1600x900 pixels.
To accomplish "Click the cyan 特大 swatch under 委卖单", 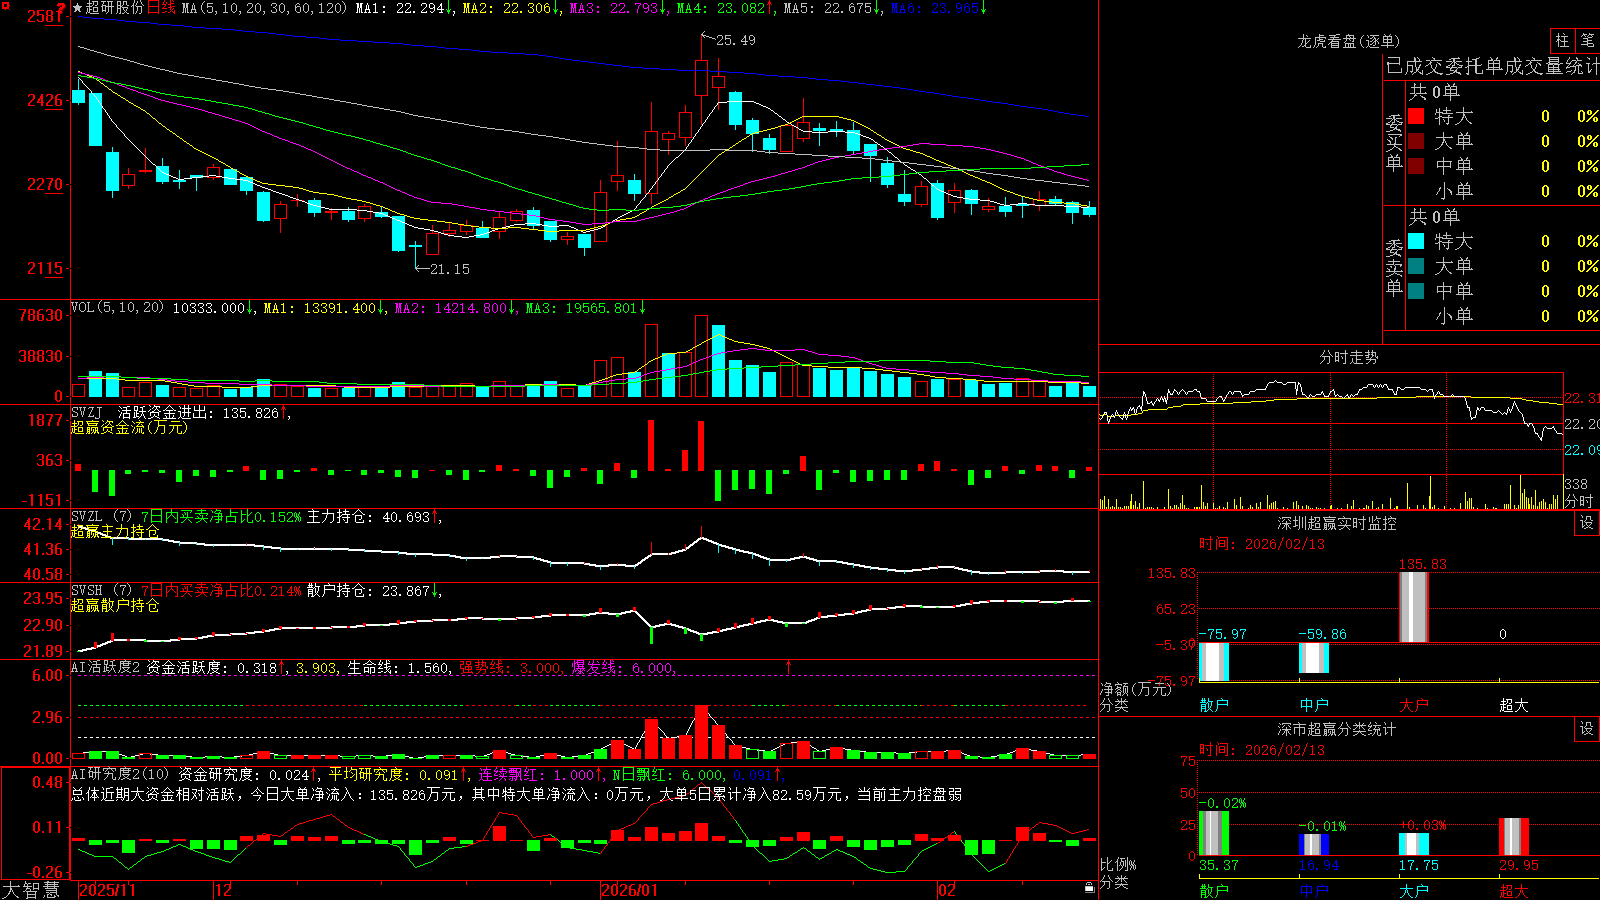I will click(x=1416, y=241).
